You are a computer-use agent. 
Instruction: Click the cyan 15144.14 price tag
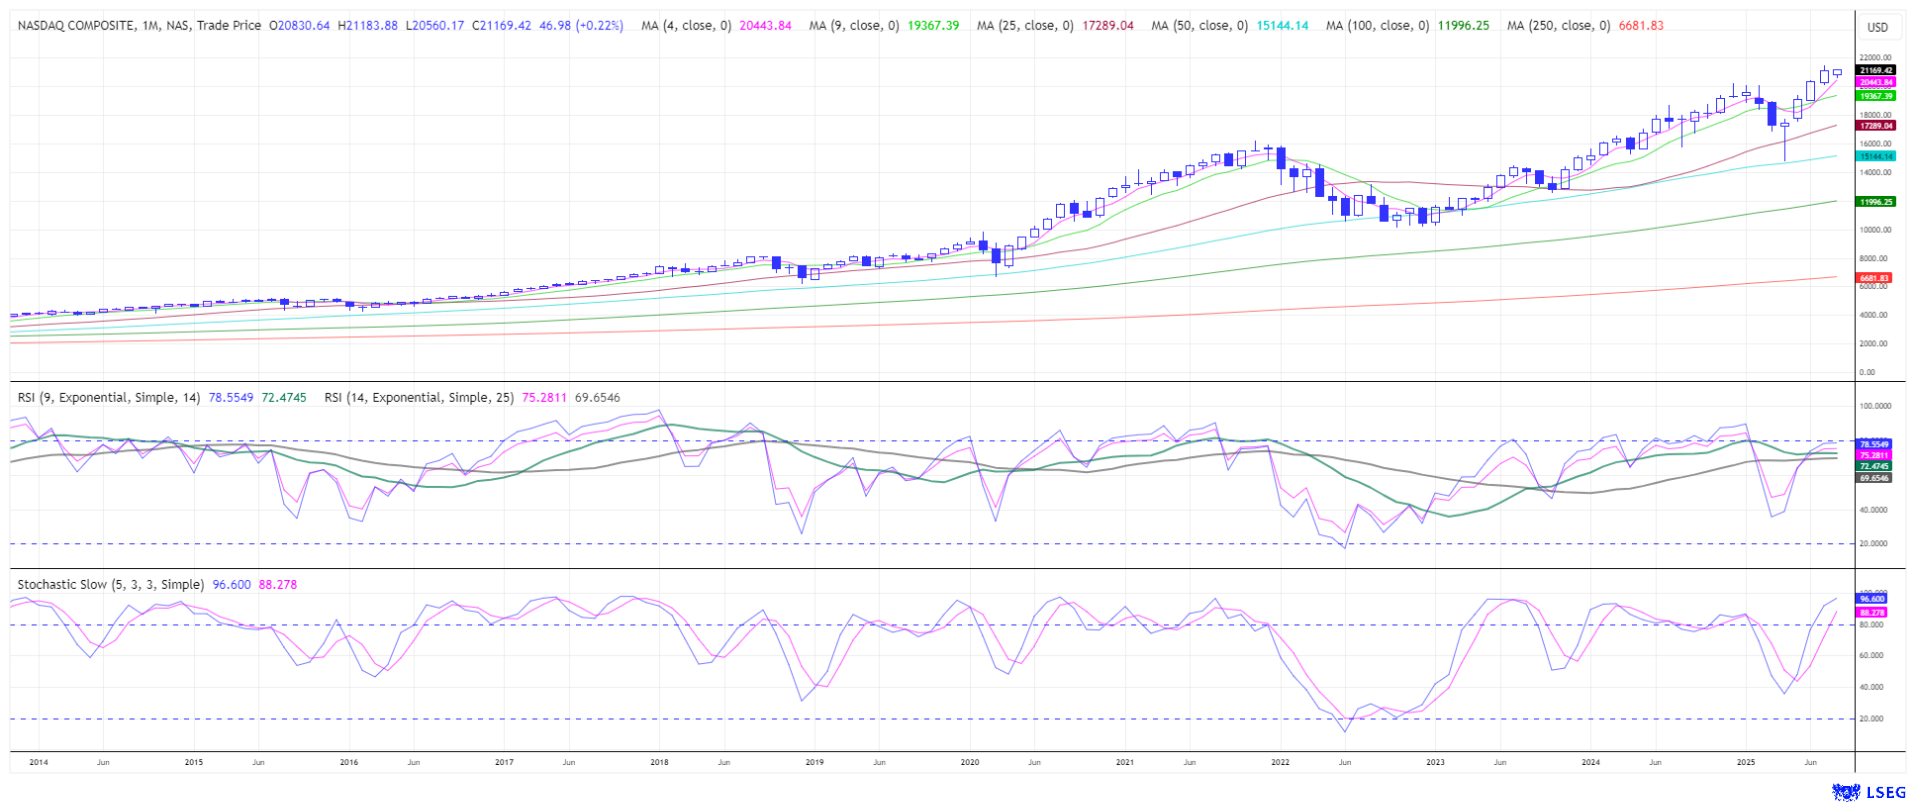[1875, 156]
